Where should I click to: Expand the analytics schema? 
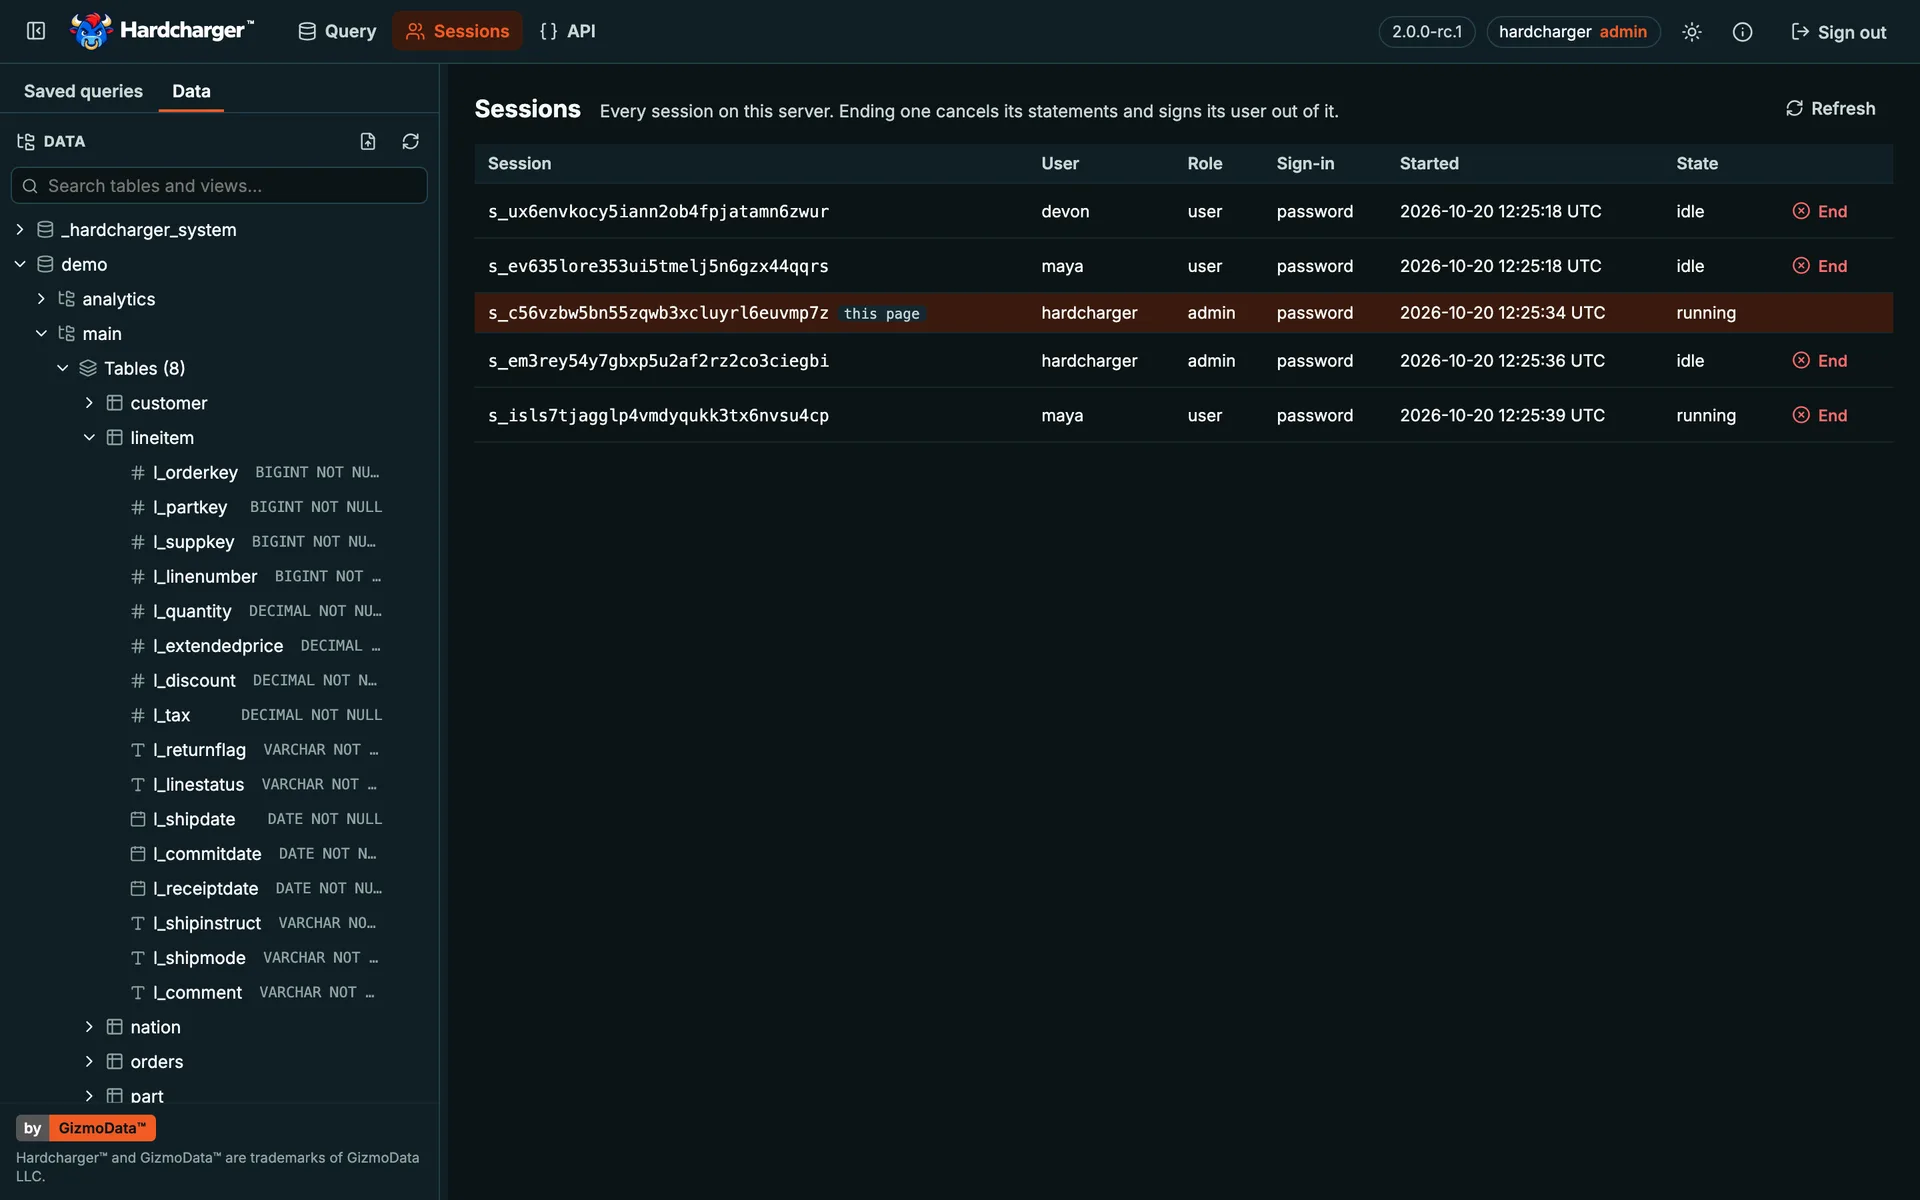[41, 299]
